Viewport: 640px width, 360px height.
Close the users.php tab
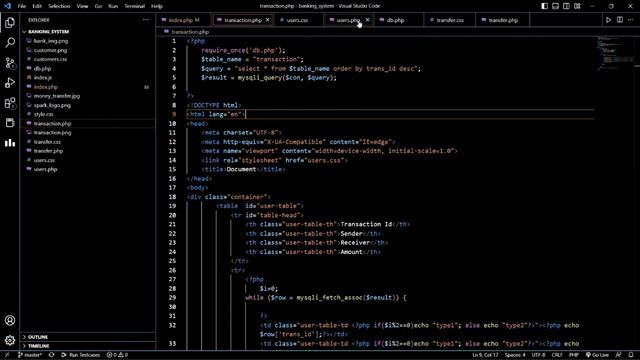367,20
